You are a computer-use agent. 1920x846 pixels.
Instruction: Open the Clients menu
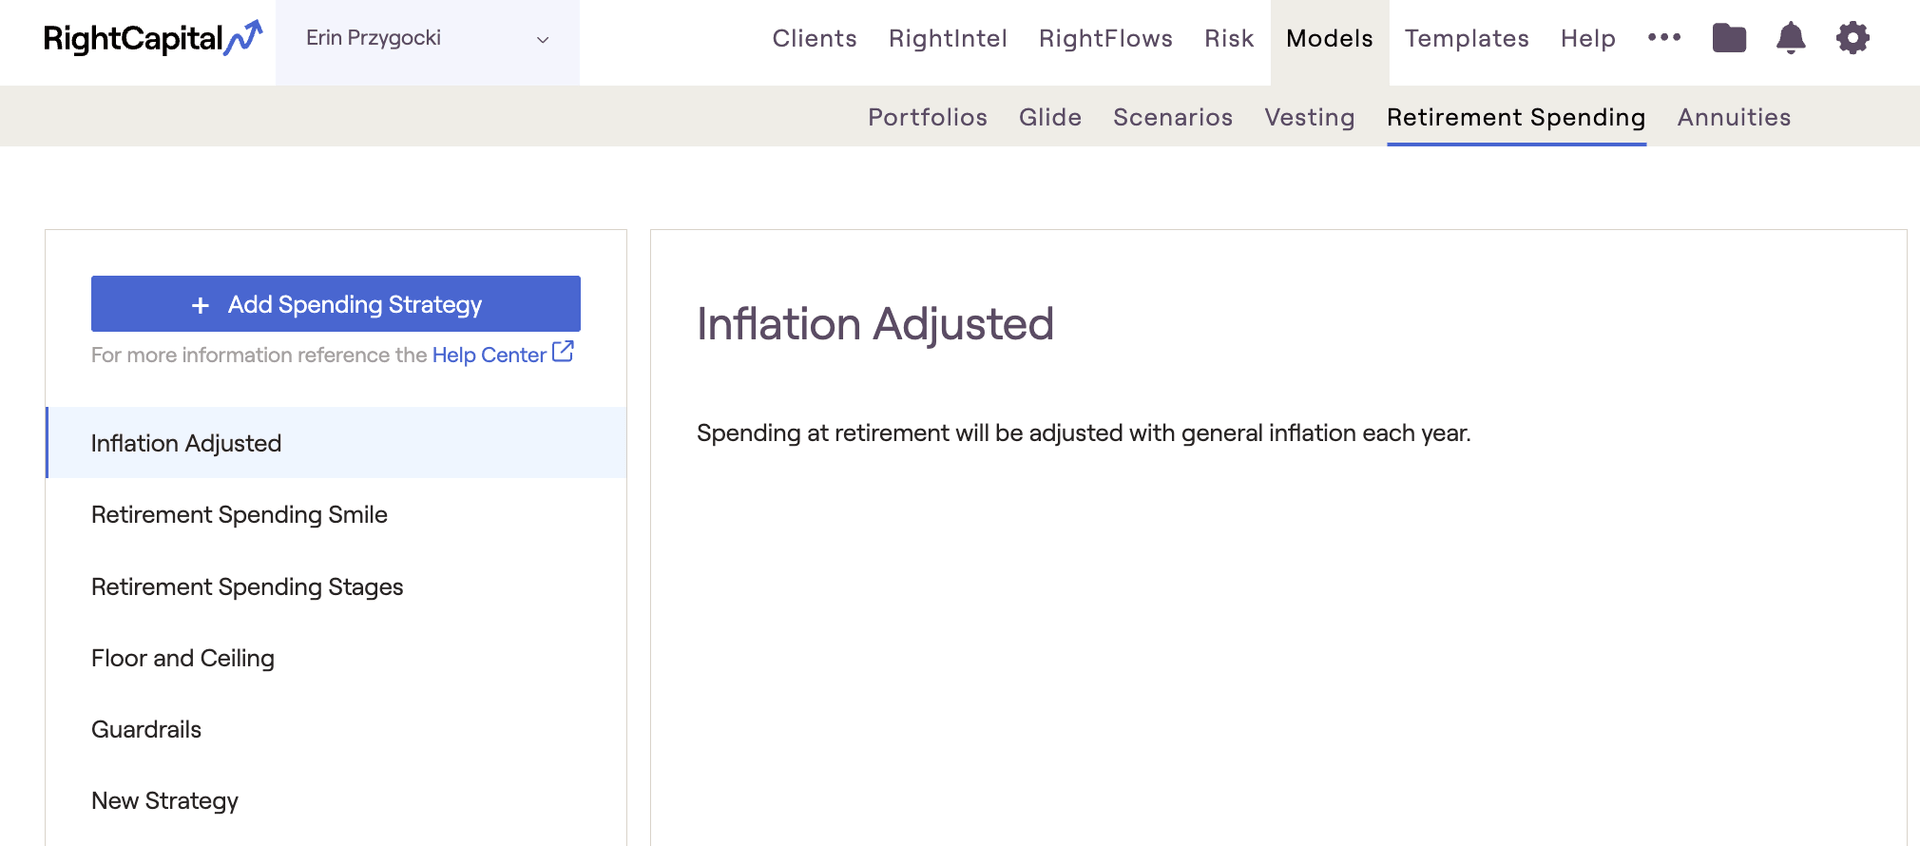[814, 39]
